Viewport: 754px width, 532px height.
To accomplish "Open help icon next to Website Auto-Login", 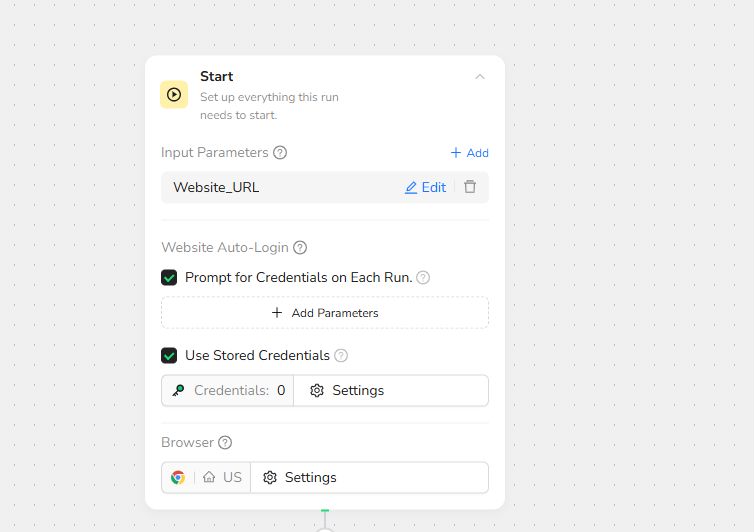I will (300, 248).
